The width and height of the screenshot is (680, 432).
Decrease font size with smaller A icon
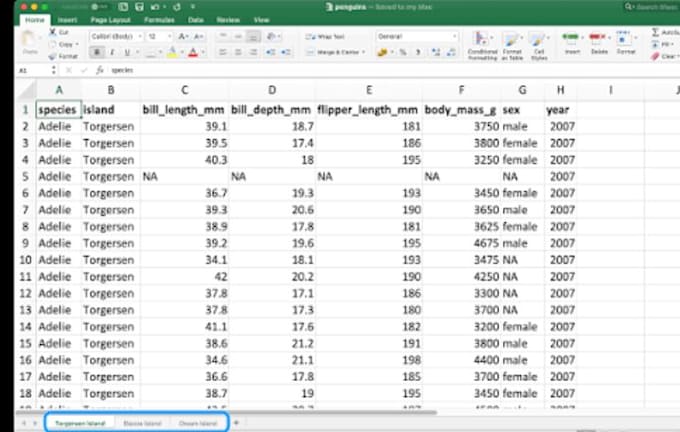click(198, 36)
